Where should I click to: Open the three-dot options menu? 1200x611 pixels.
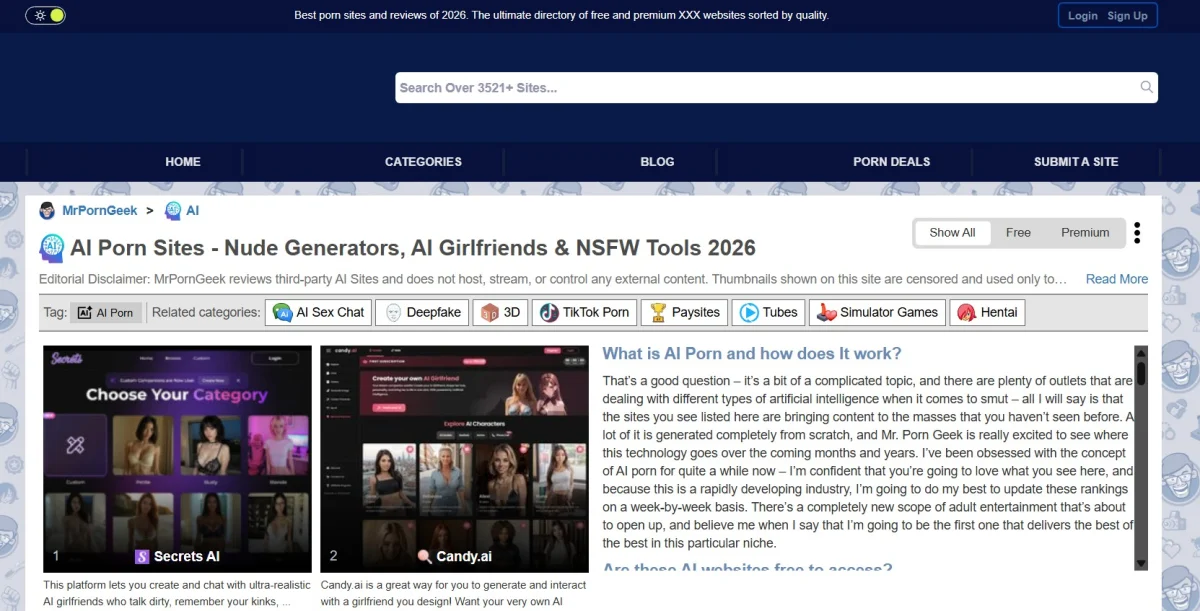(x=1137, y=233)
